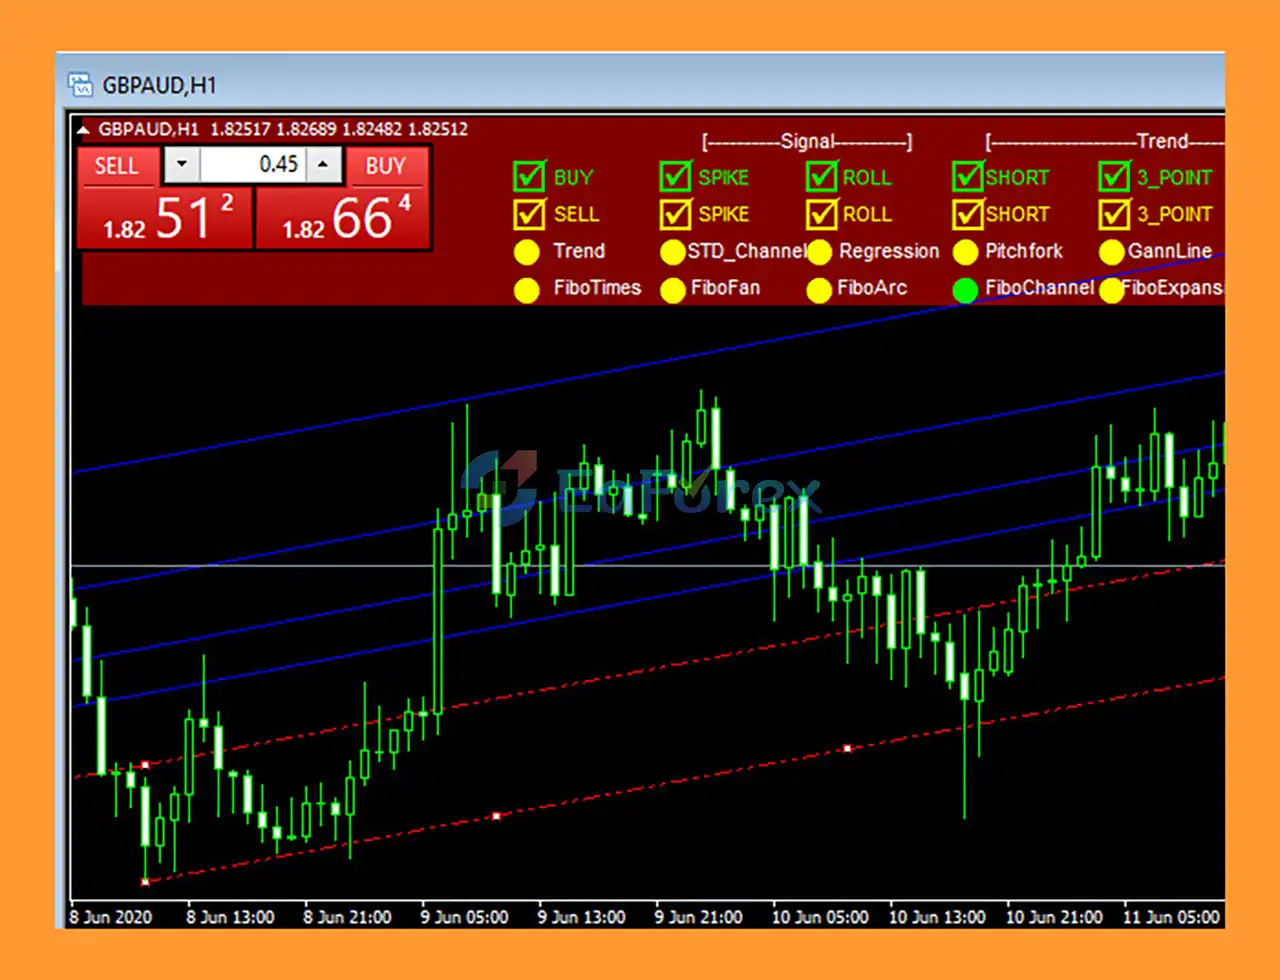Click the 0.45 lot volume field
The height and width of the screenshot is (980, 1280).
pyautogui.click(x=255, y=165)
